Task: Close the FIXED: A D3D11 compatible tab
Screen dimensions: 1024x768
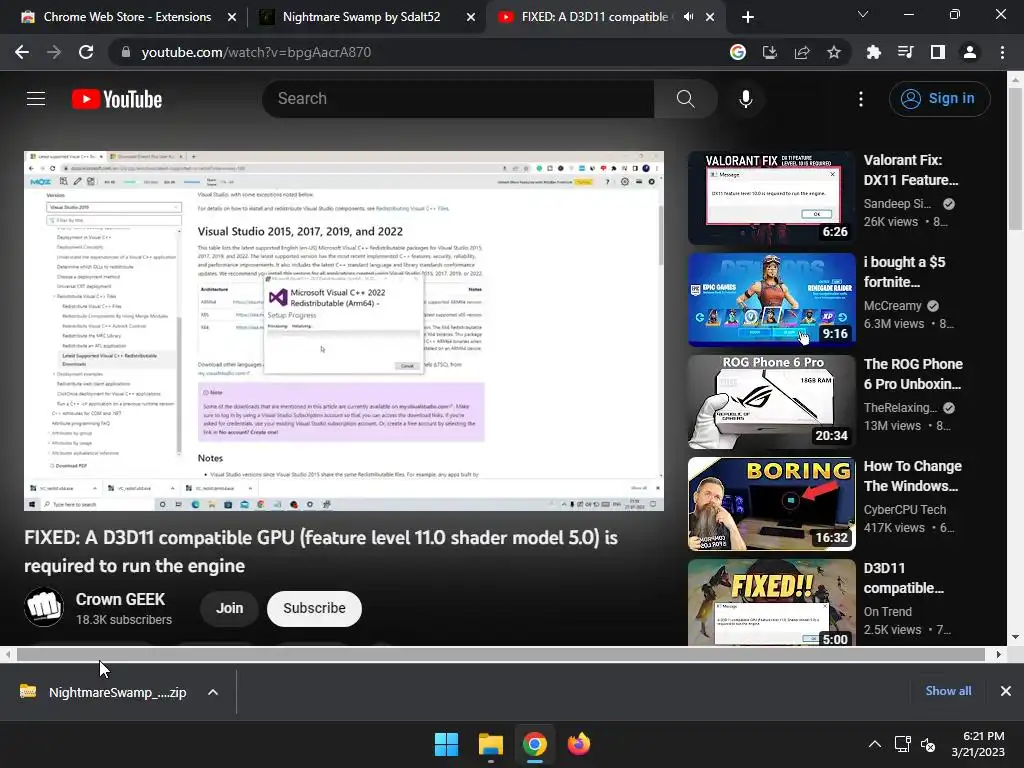Action: click(x=710, y=17)
